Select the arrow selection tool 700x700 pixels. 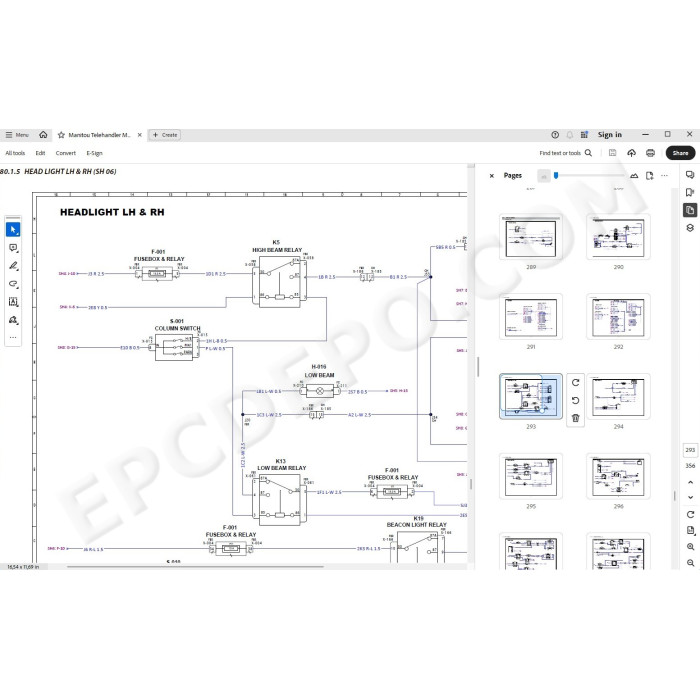click(x=13, y=229)
